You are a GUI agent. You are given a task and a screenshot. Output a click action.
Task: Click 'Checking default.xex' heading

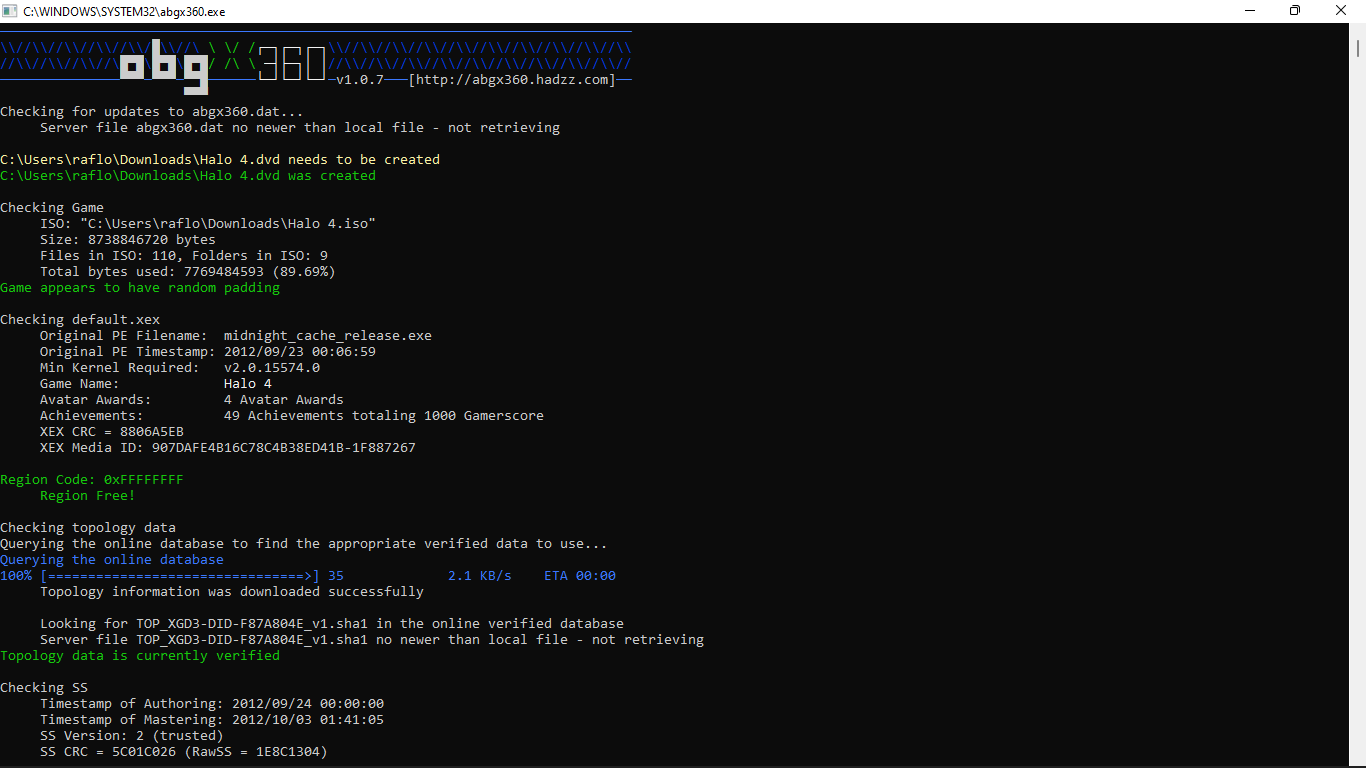tap(80, 320)
